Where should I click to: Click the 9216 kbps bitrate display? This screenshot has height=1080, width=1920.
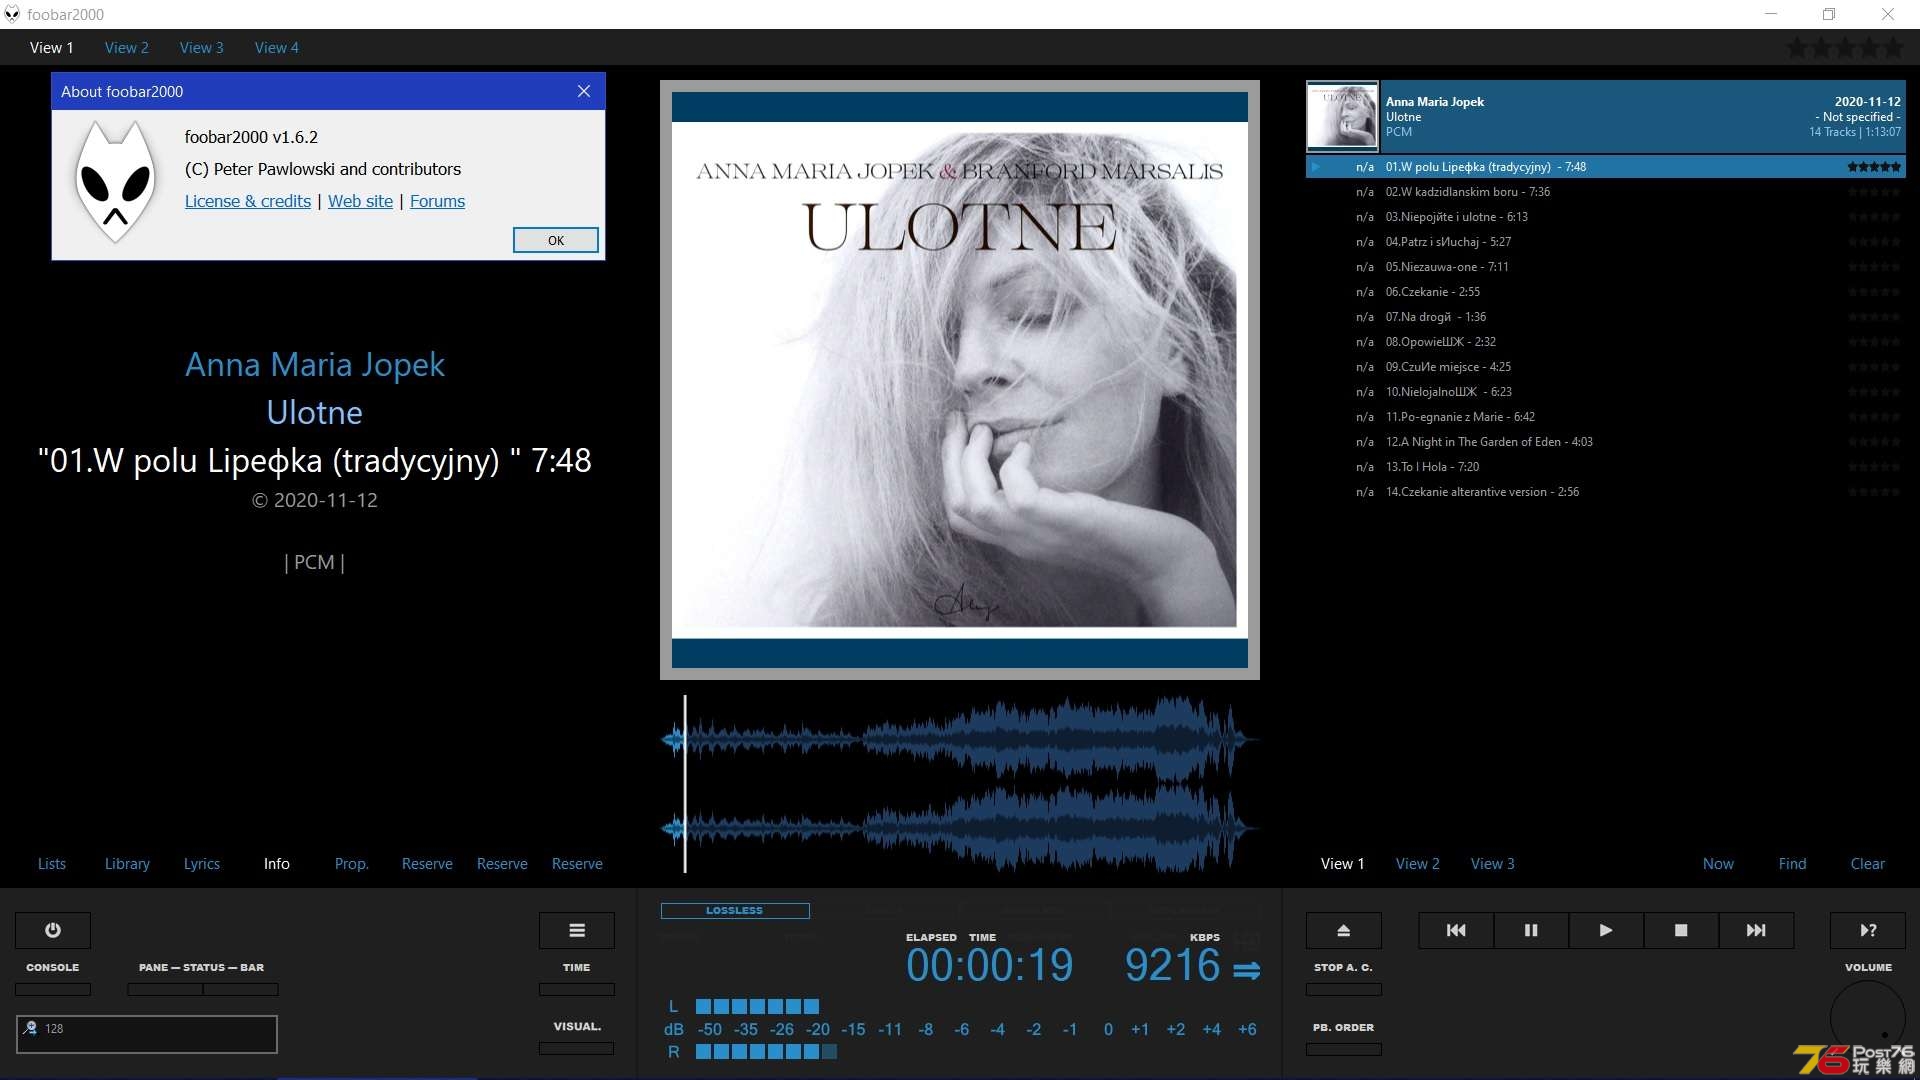click(x=1172, y=965)
